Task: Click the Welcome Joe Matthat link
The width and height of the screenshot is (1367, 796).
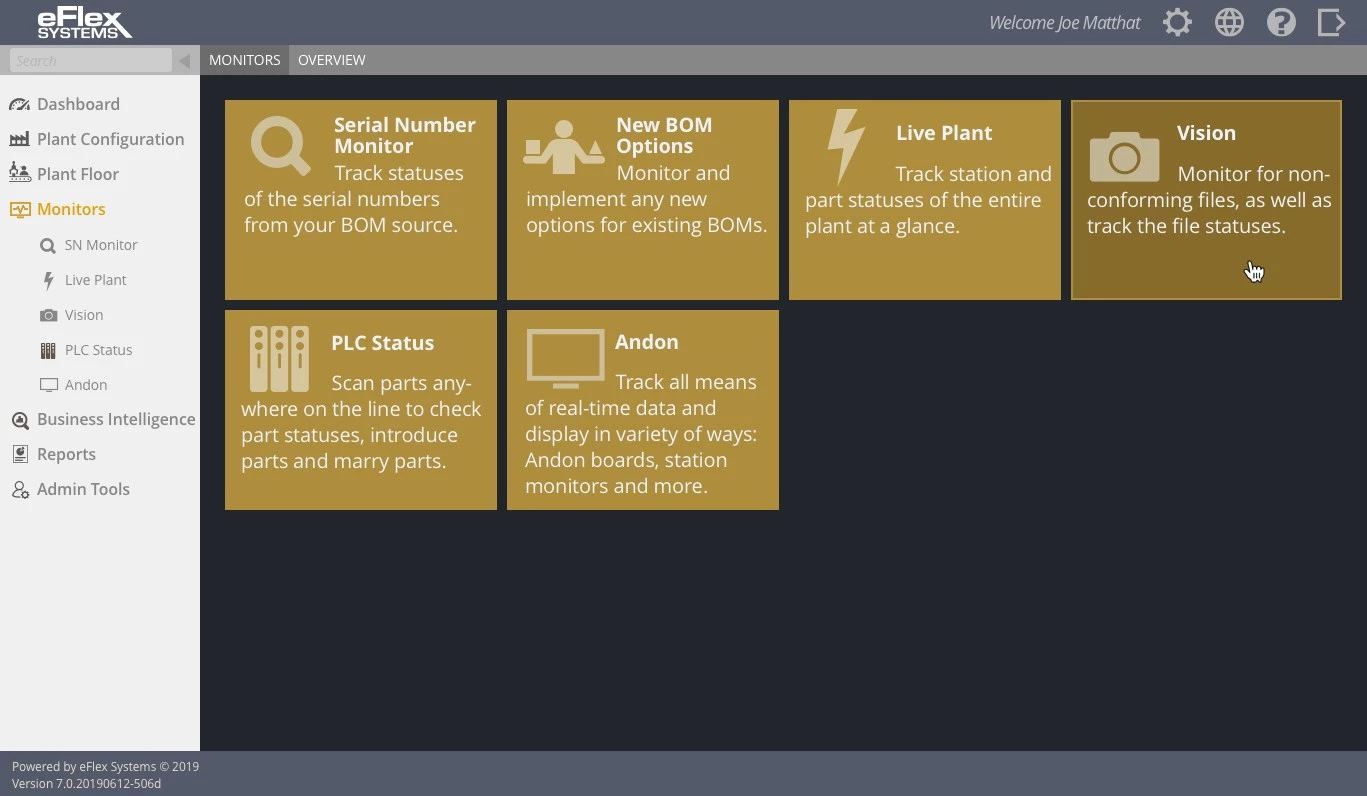Action: pos(1063,21)
